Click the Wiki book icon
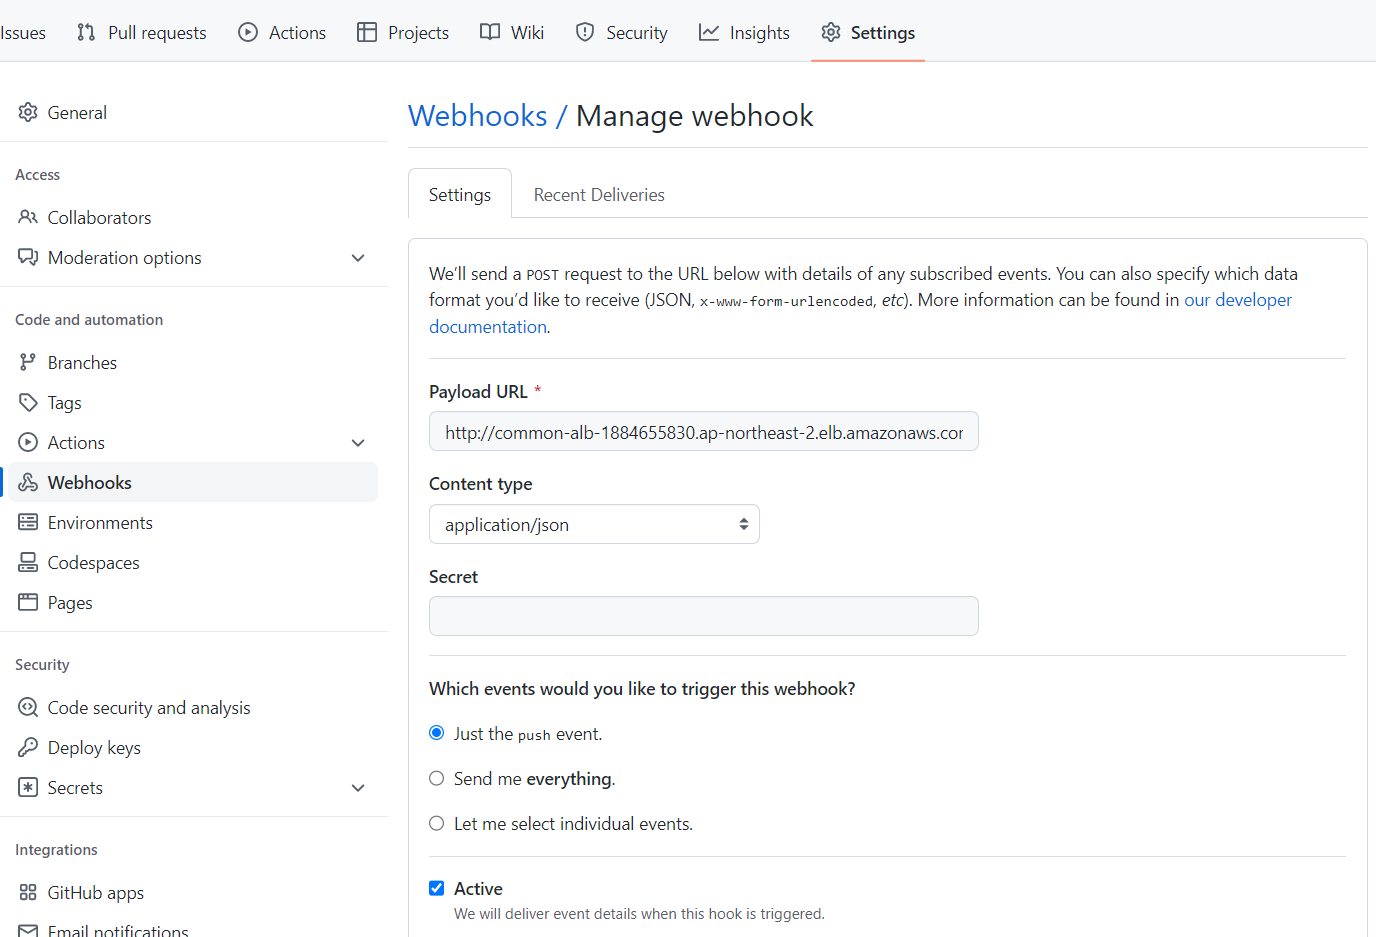The width and height of the screenshot is (1376, 937). [x=490, y=32]
